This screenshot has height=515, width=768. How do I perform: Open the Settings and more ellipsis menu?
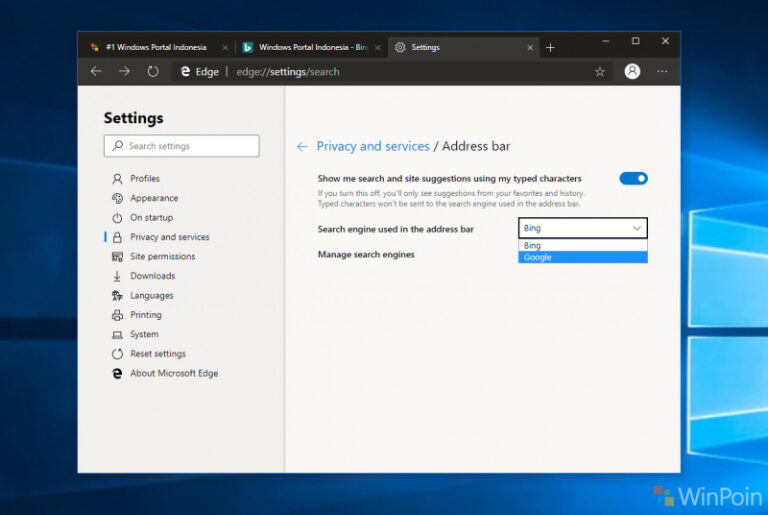coord(662,72)
